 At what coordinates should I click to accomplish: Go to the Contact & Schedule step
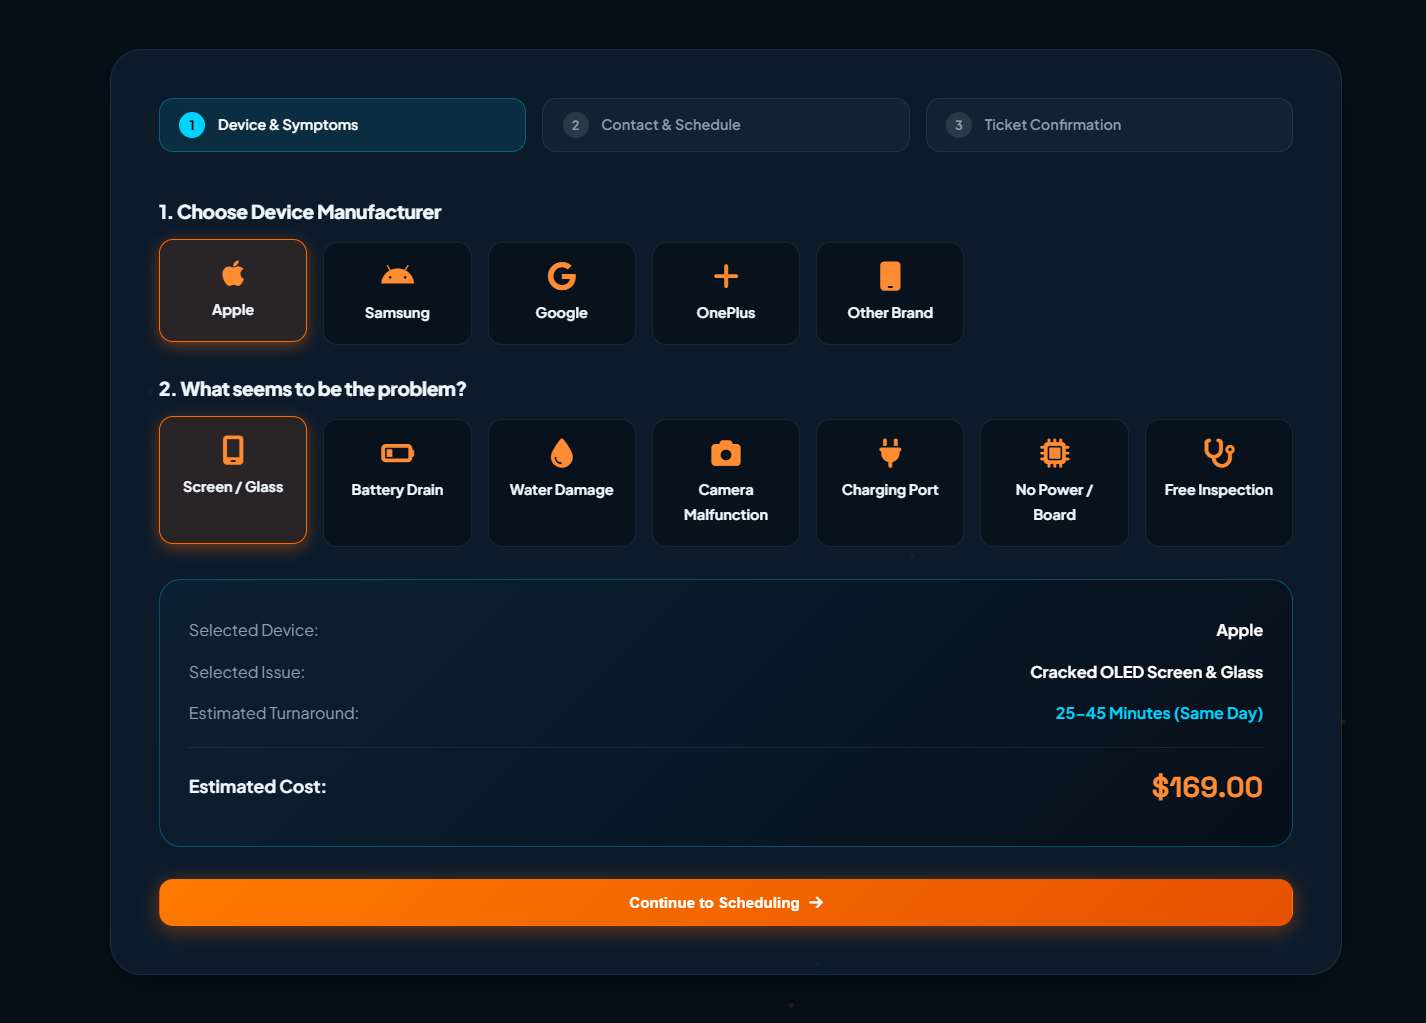(x=726, y=125)
